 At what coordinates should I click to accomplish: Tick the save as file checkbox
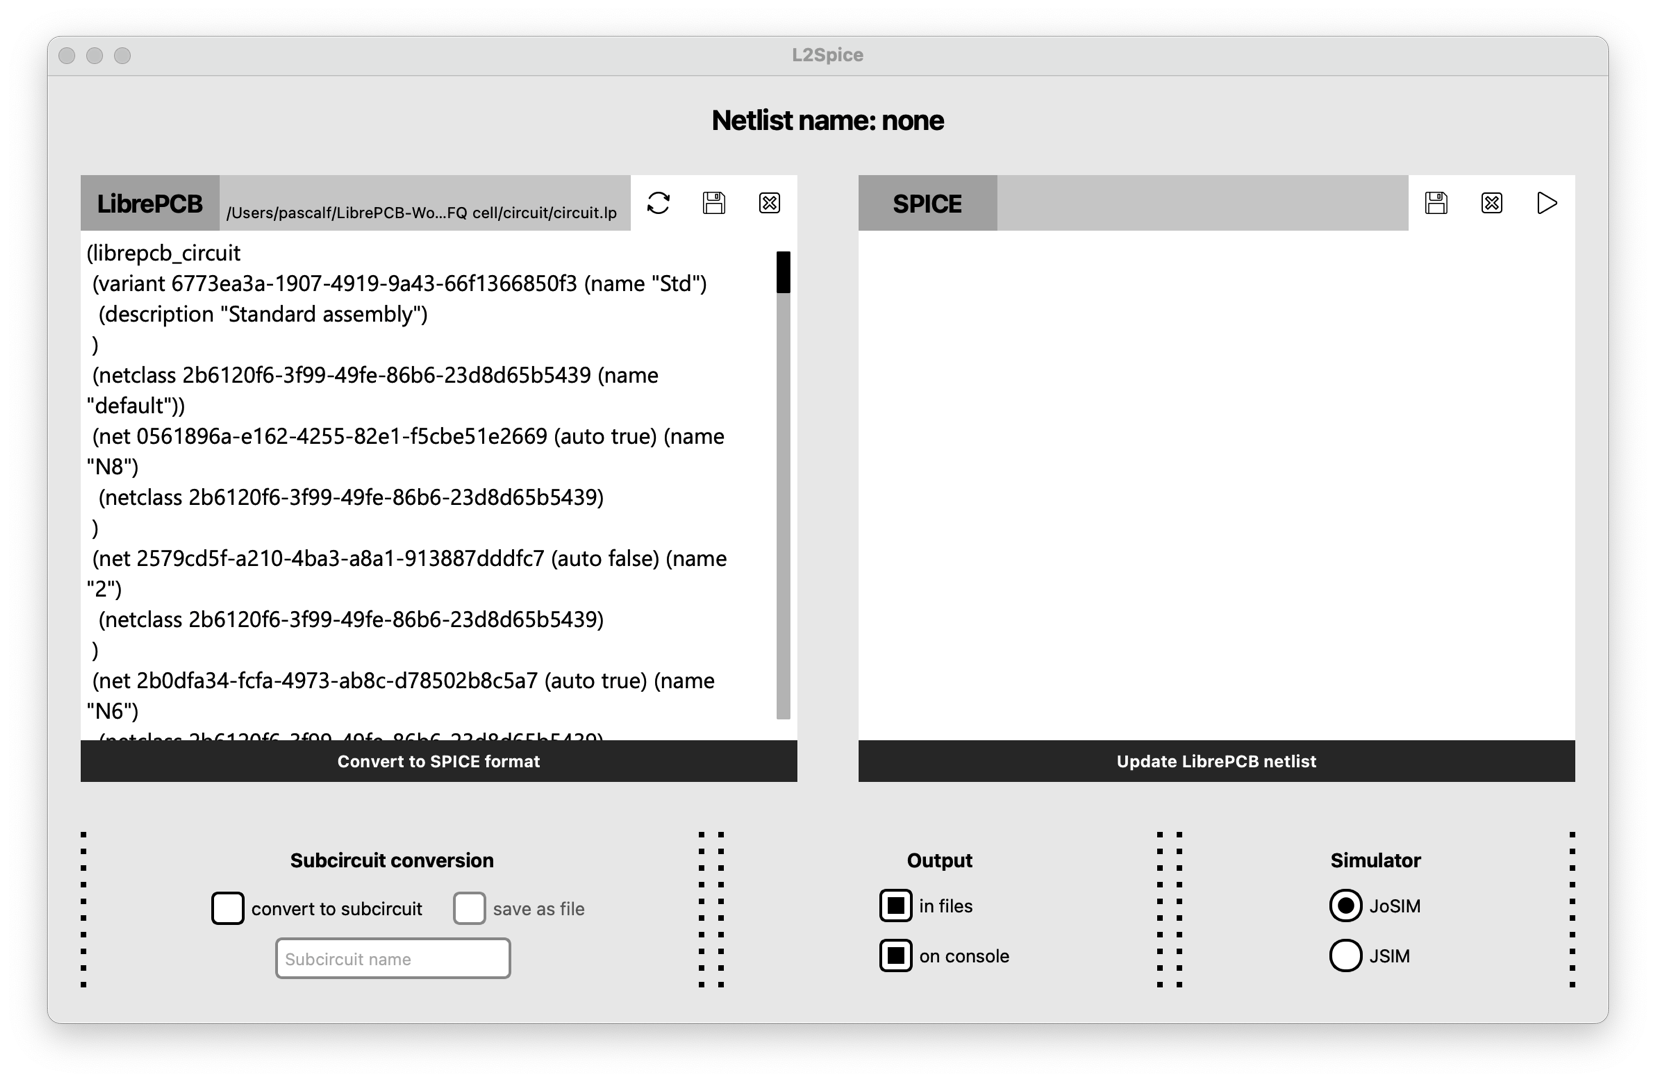pyautogui.click(x=469, y=908)
